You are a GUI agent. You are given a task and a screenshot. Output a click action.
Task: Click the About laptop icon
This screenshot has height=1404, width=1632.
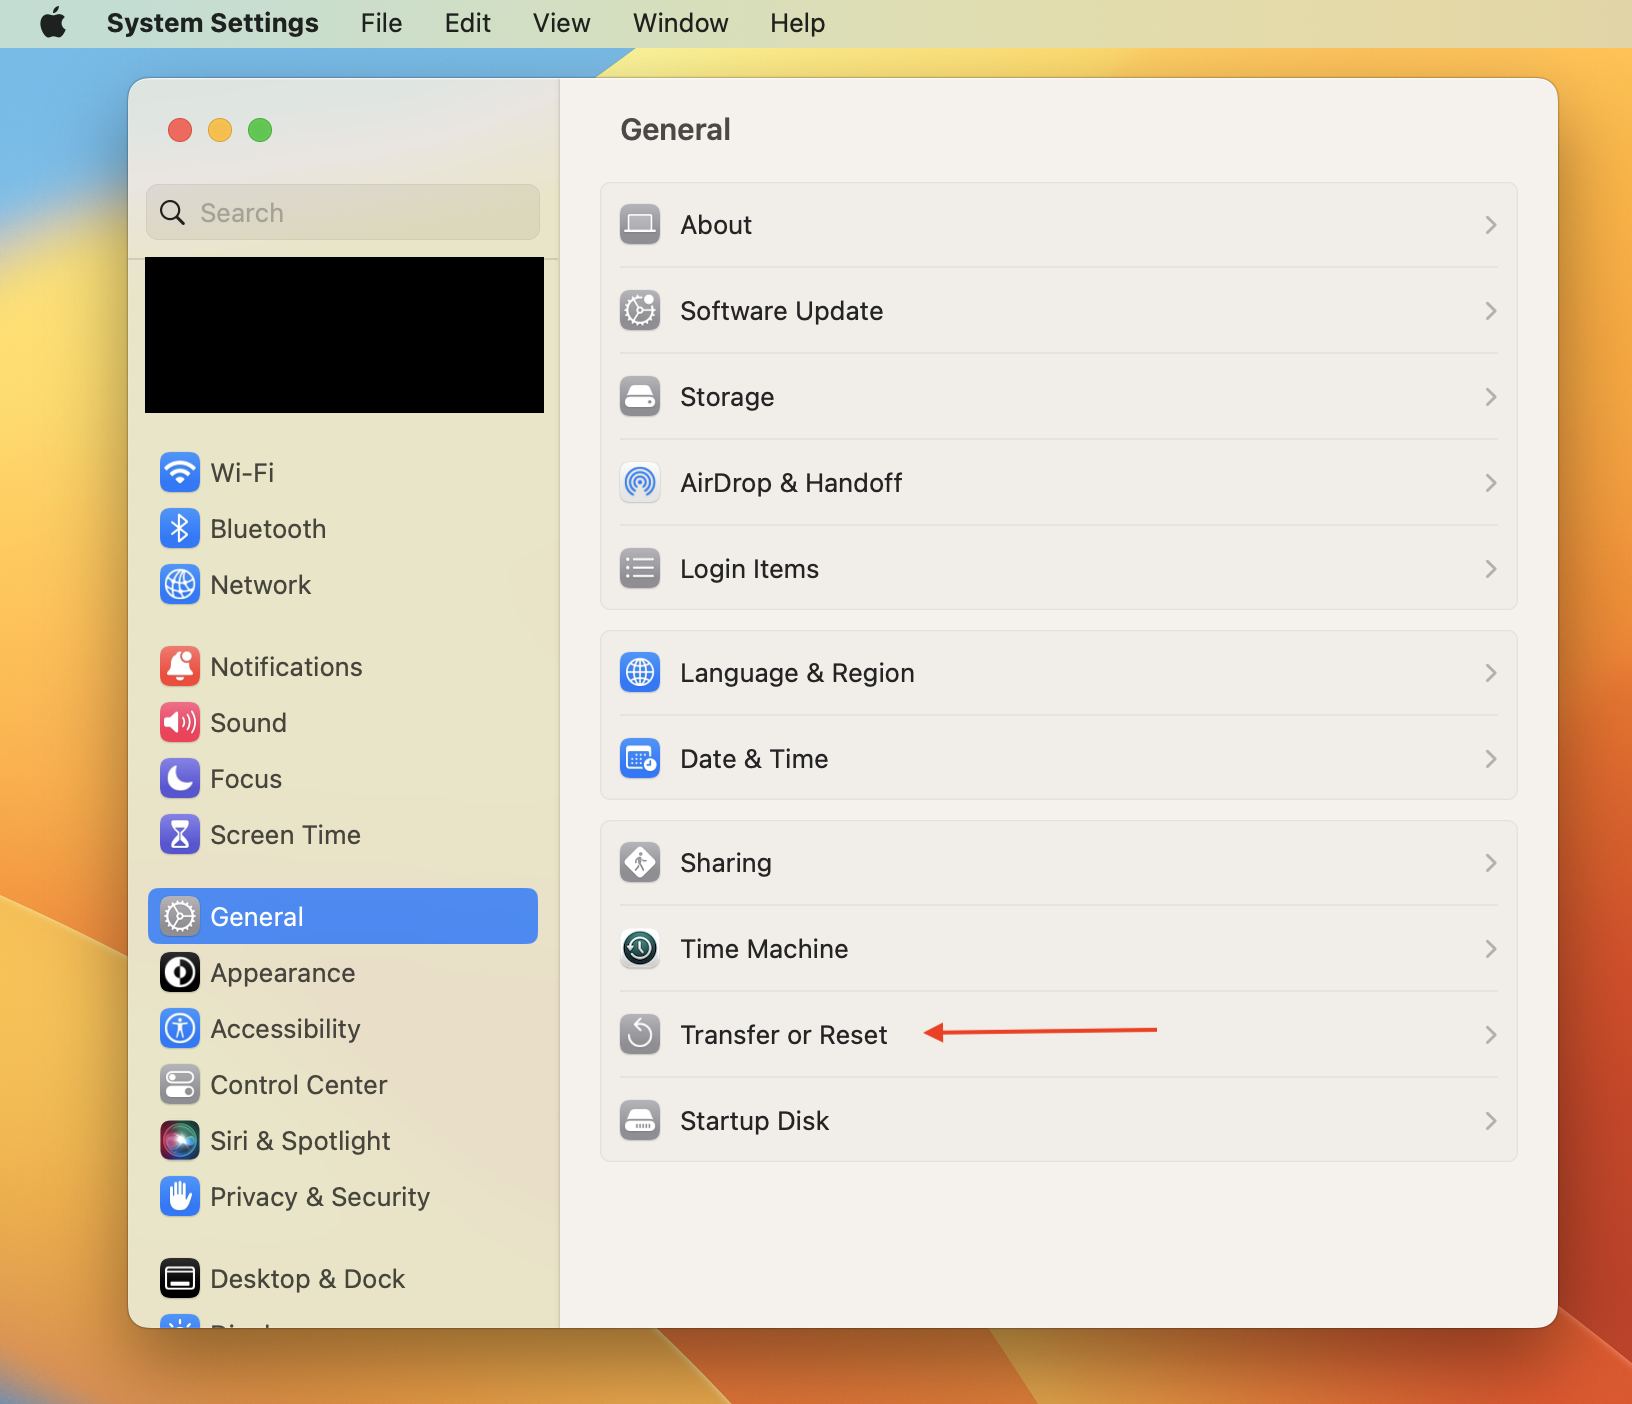click(x=640, y=224)
